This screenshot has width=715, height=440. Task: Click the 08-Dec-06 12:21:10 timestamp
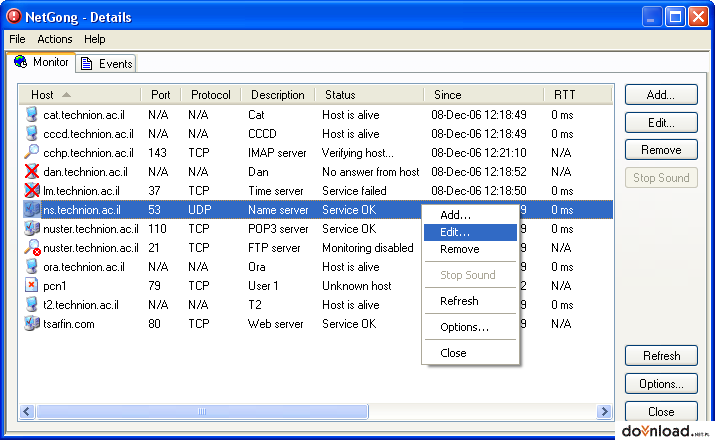(x=479, y=153)
